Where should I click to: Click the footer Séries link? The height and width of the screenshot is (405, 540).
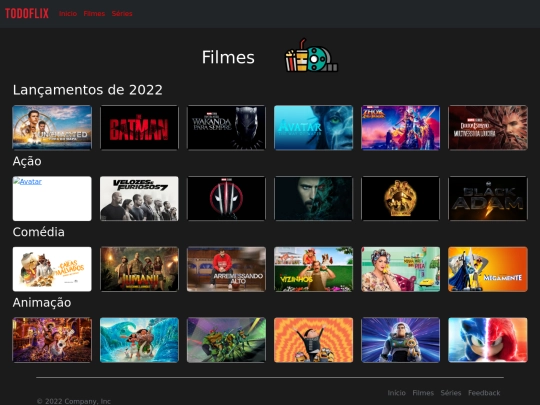(451, 393)
